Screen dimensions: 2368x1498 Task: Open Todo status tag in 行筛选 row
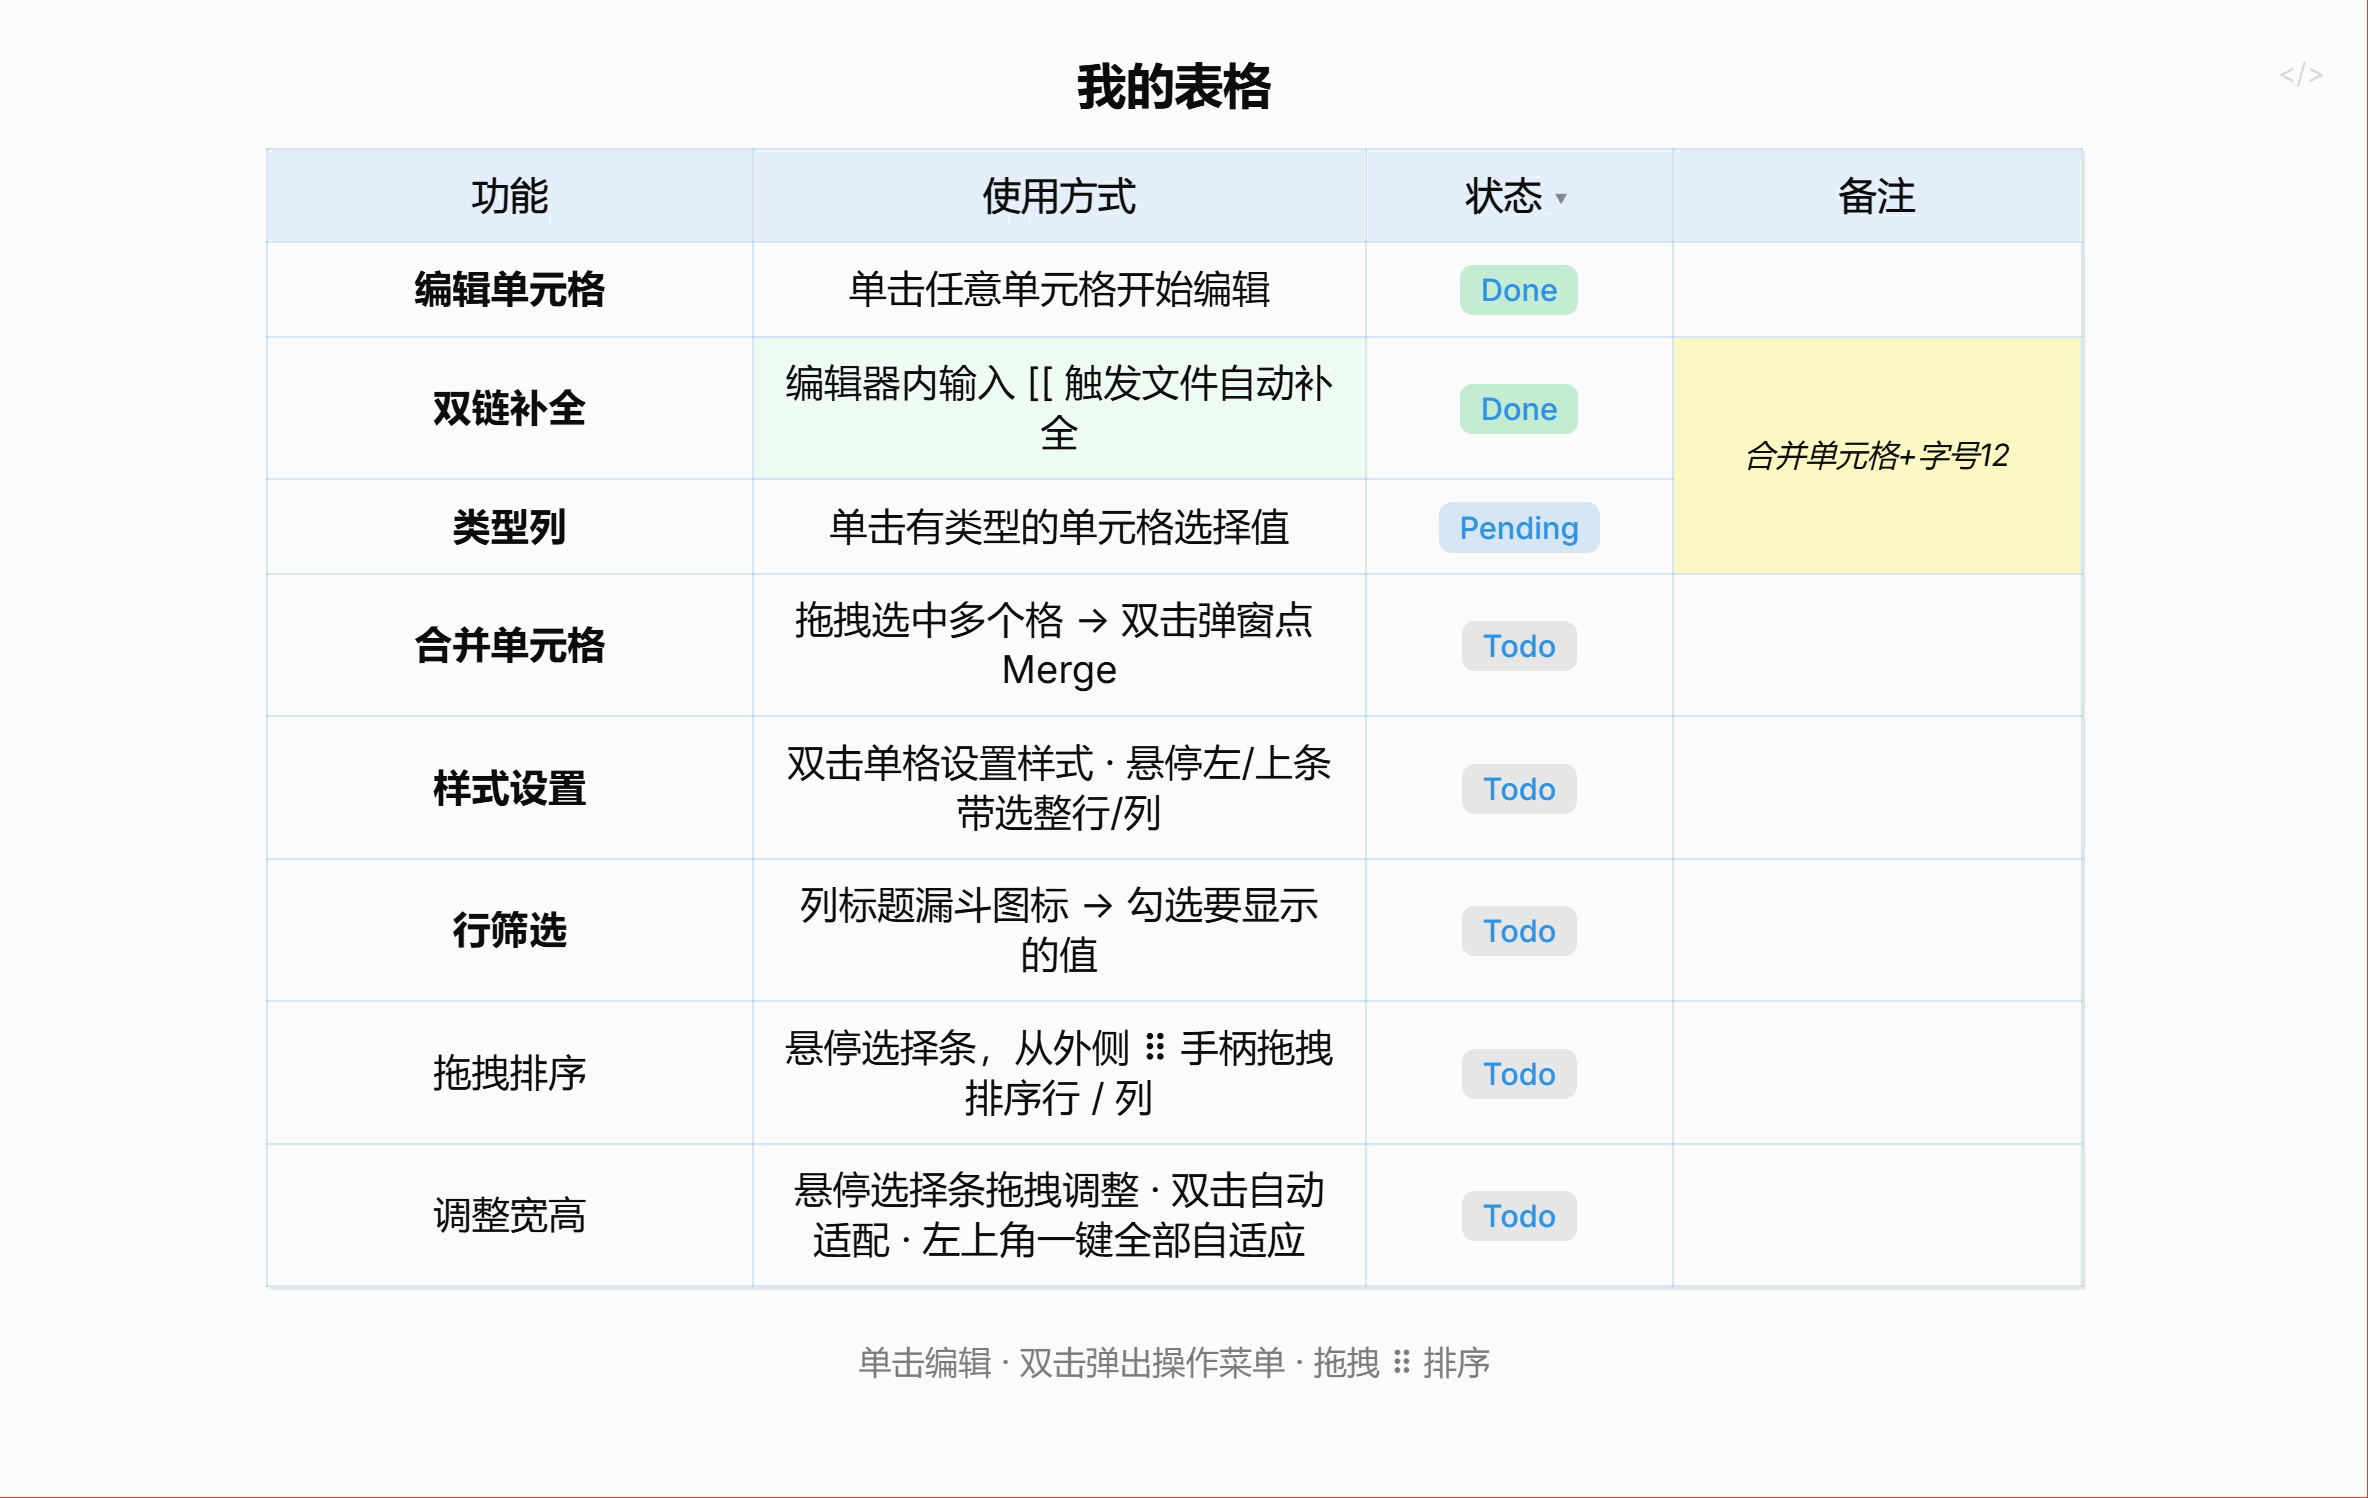[1519, 931]
